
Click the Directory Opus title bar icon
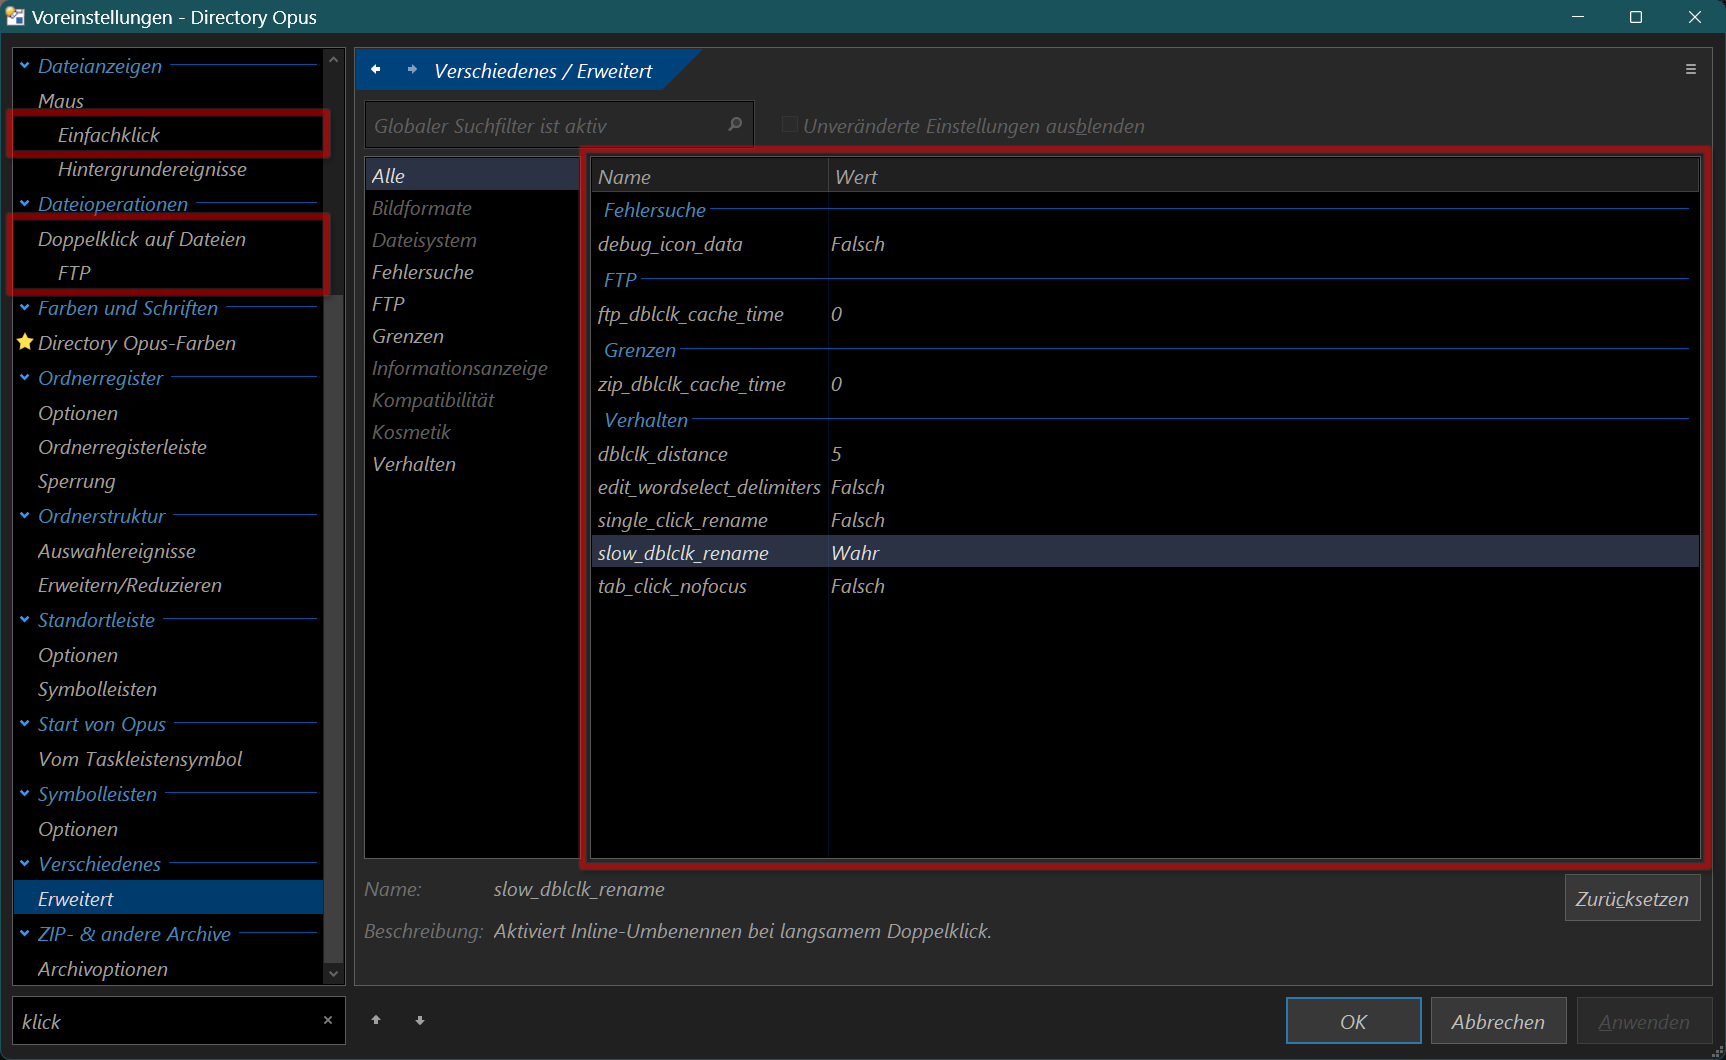click(x=15, y=17)
